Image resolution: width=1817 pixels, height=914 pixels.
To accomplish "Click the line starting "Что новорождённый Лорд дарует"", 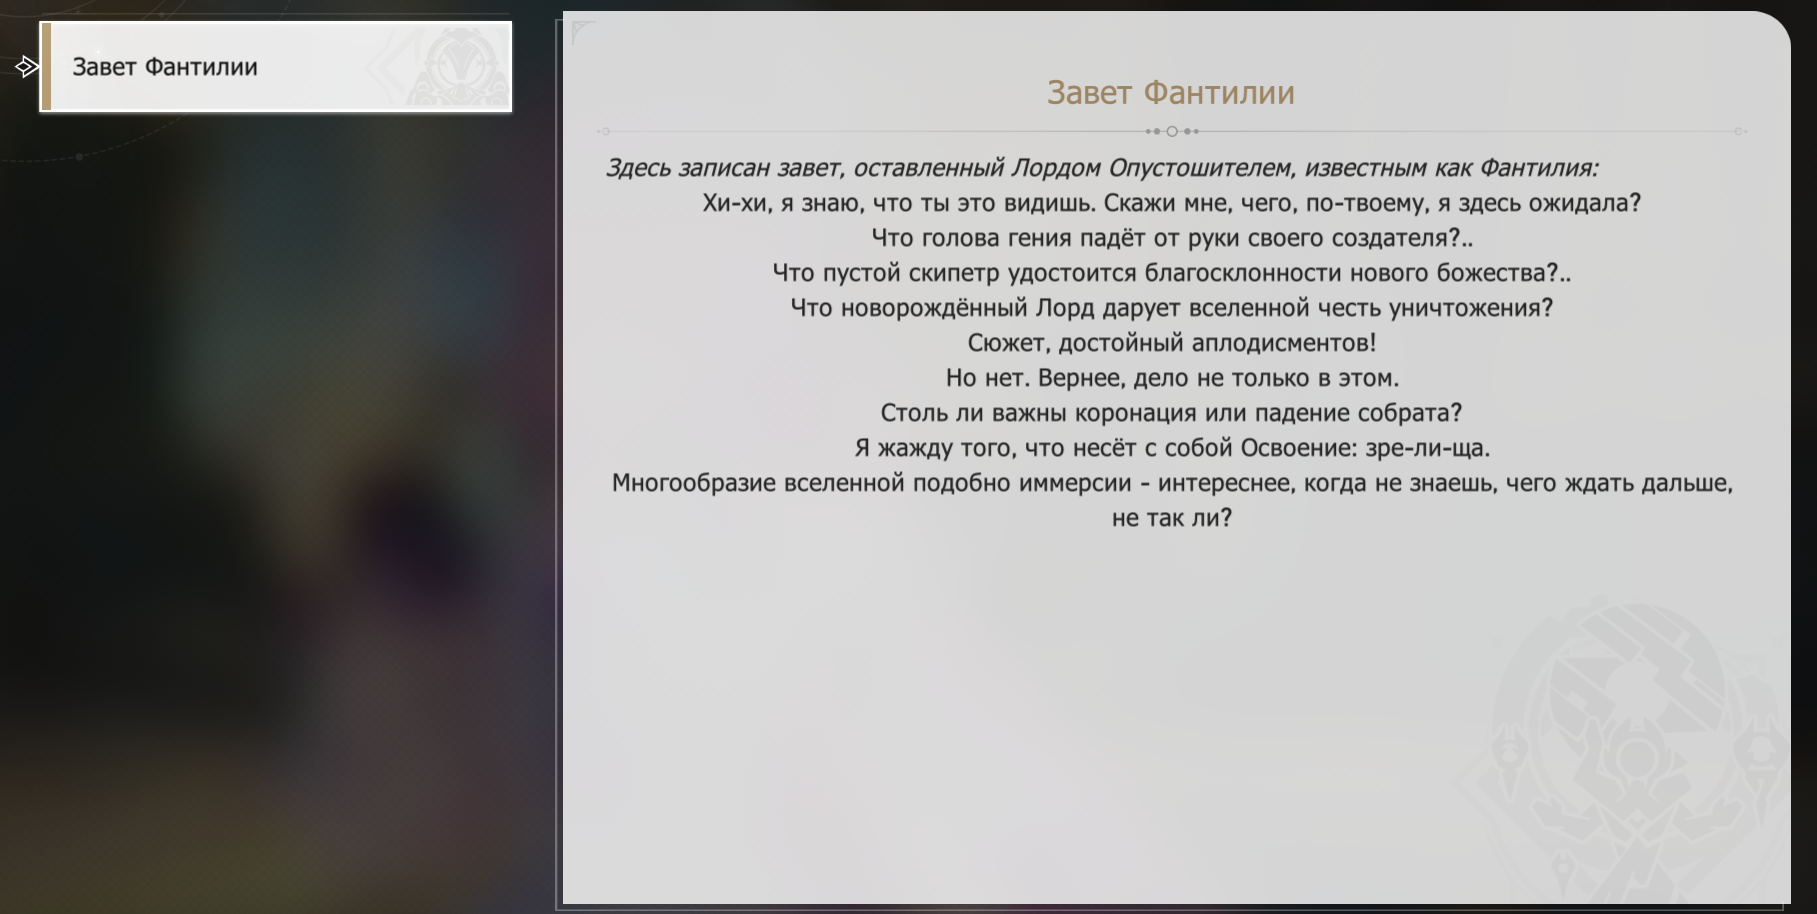I will (x=1172, y=308).
